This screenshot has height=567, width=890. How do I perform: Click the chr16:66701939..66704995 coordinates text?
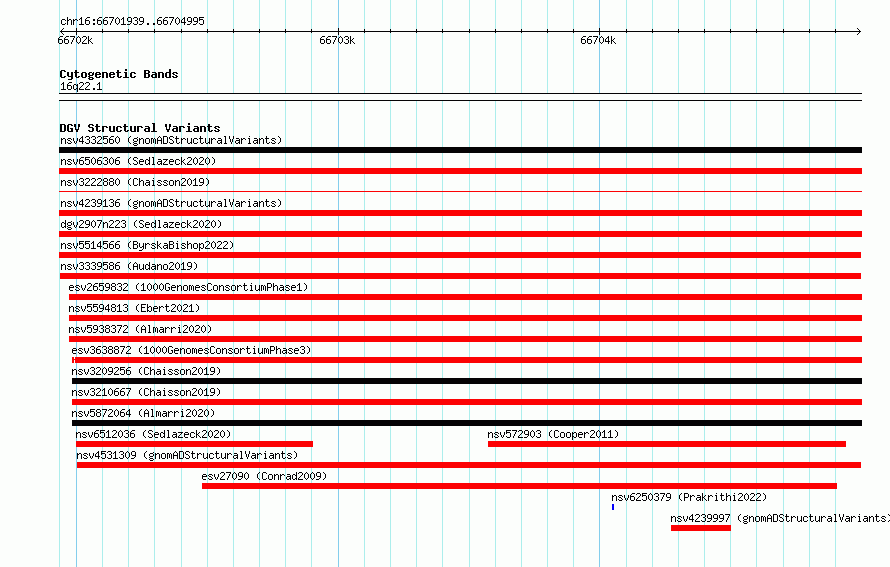[132, 21]
